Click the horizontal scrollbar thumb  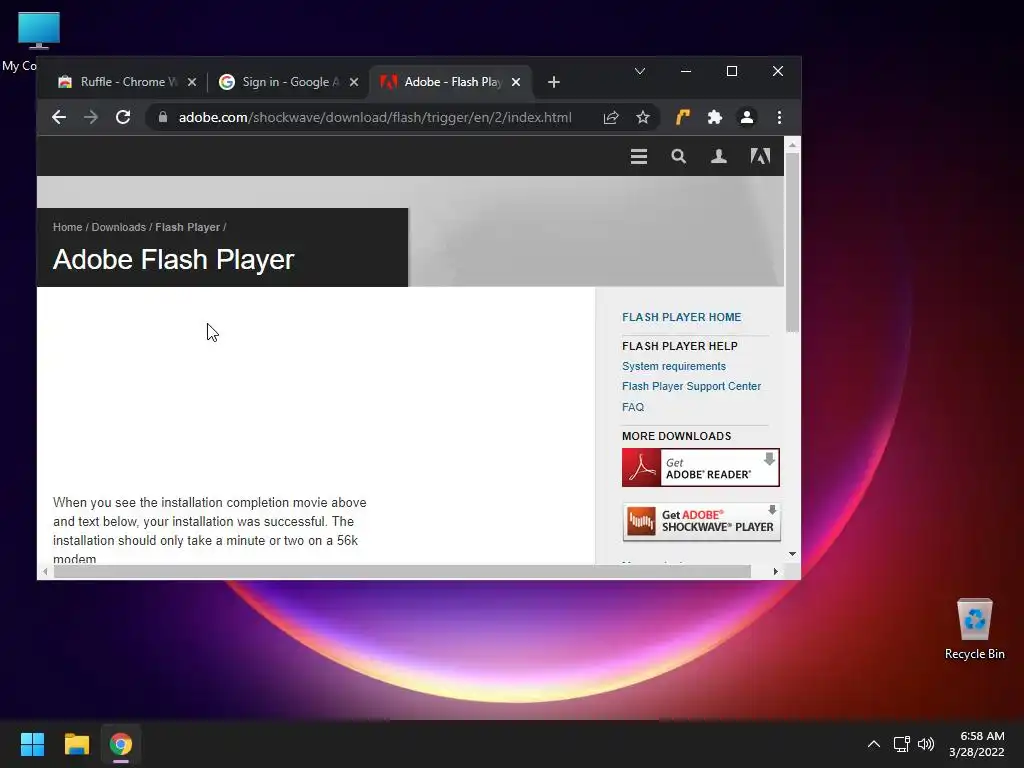tap(402, 572)
